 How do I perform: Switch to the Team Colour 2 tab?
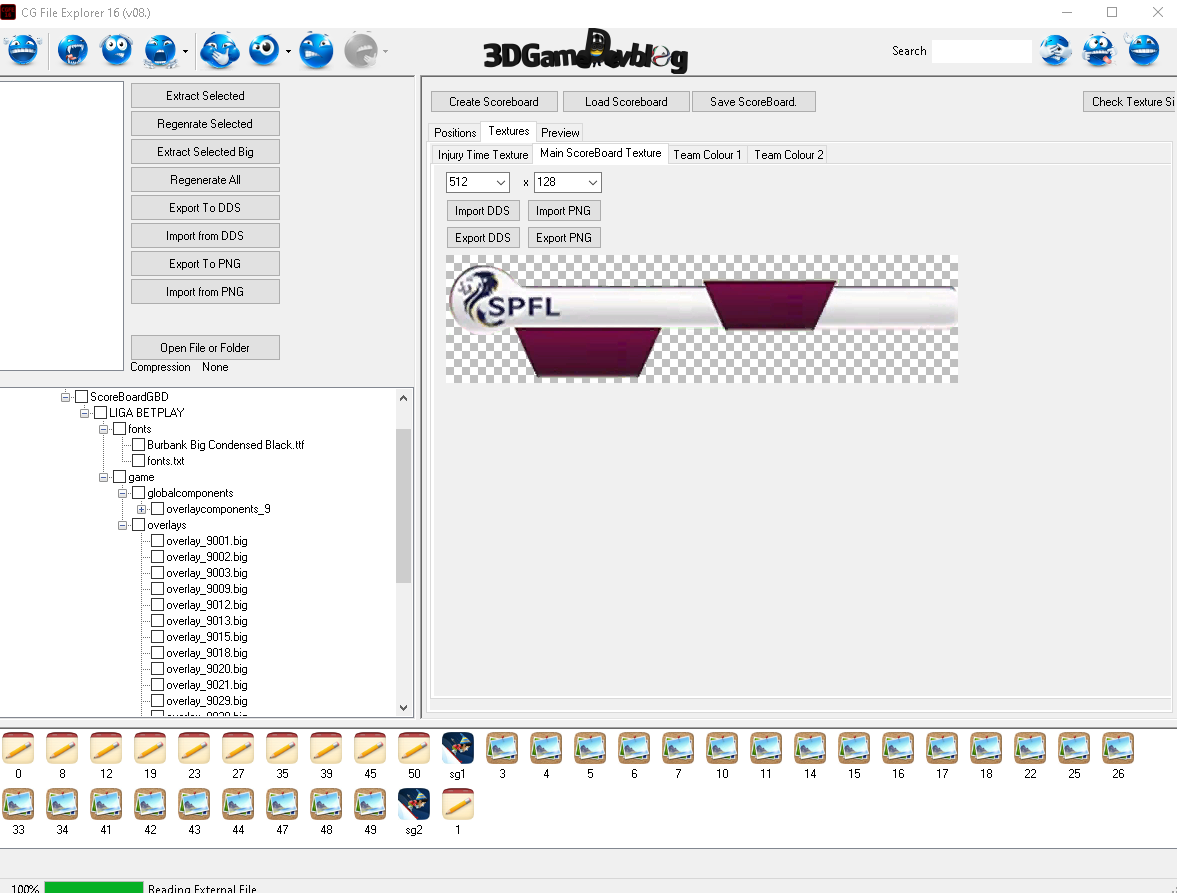[x=788, y=155]
